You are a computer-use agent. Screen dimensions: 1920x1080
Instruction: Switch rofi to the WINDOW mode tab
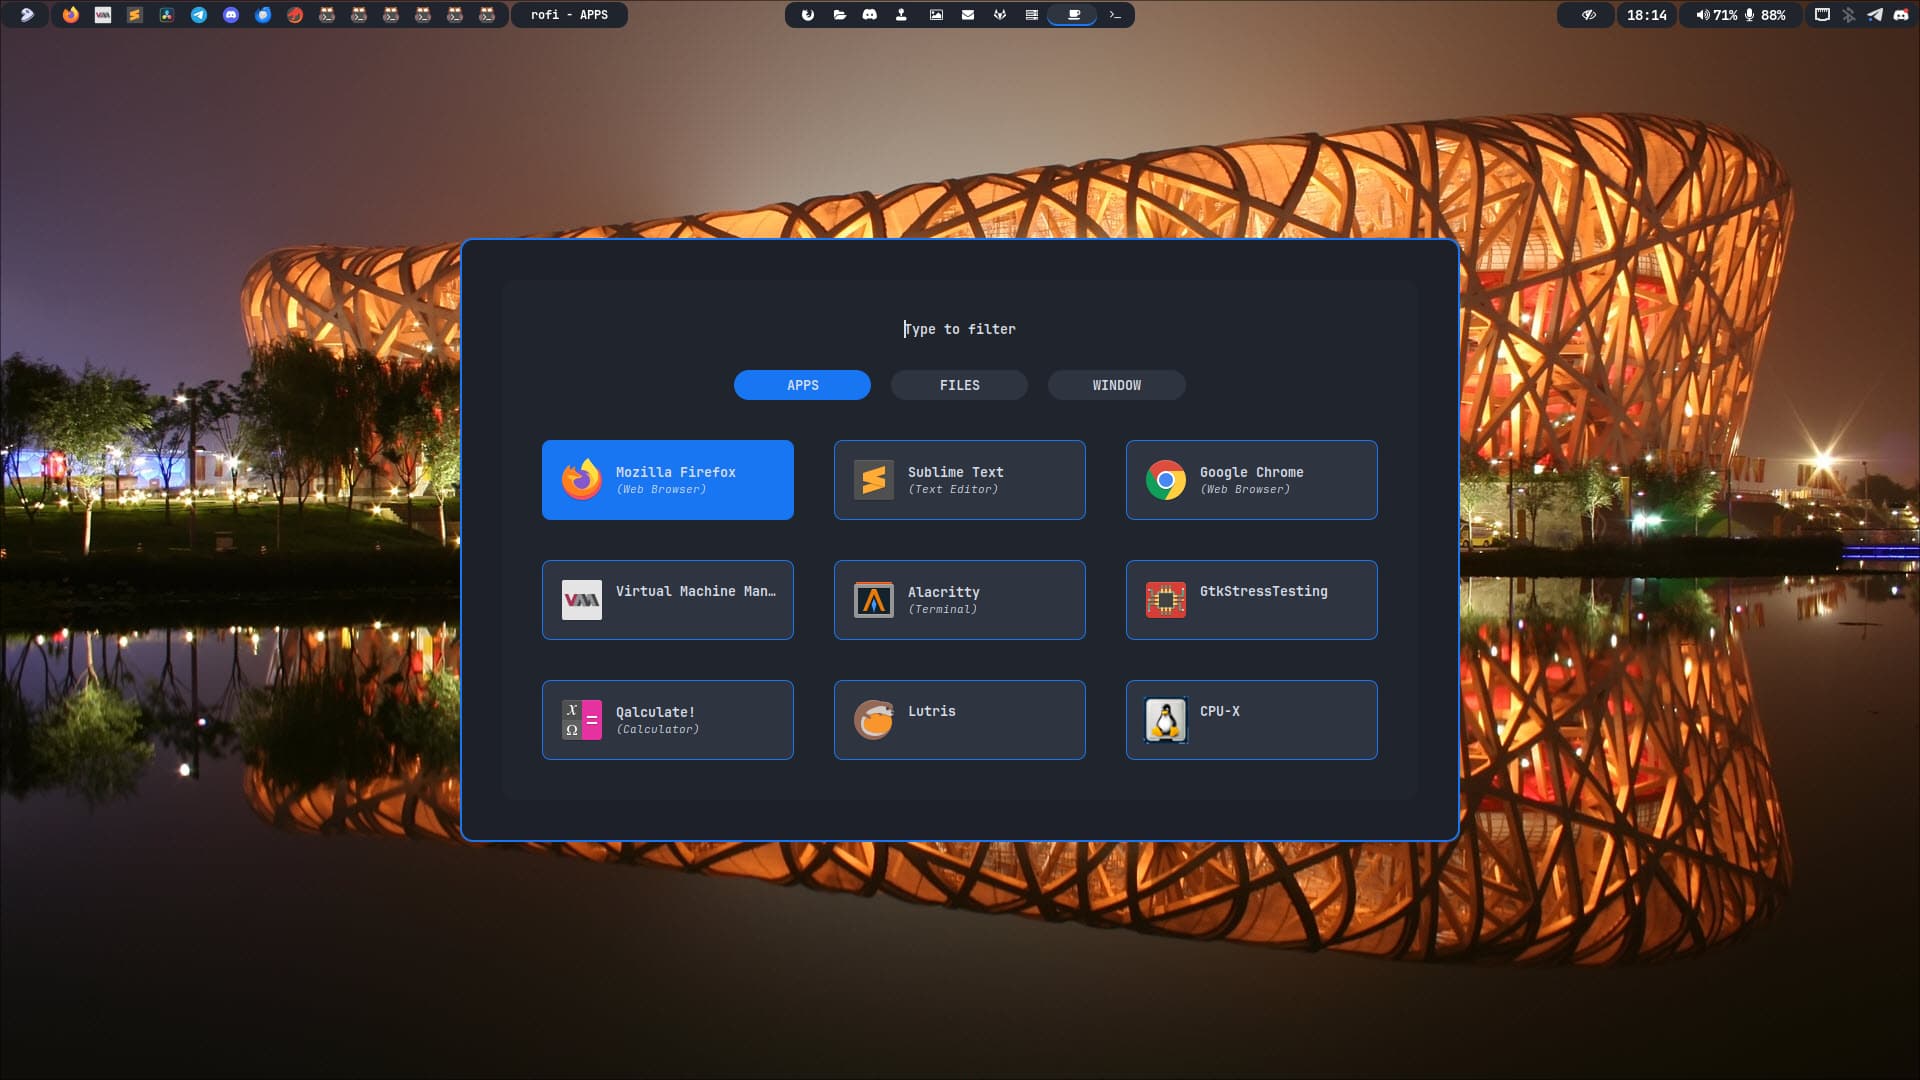[1117, 385]
